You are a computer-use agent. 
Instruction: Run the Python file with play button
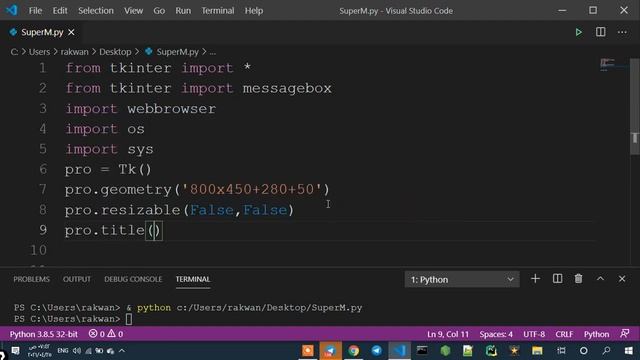[x=578, y=32]
